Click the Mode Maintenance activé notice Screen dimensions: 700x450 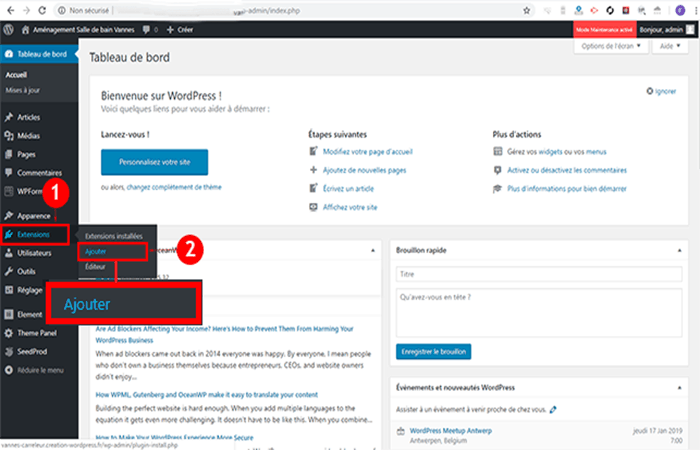point(604,29)
